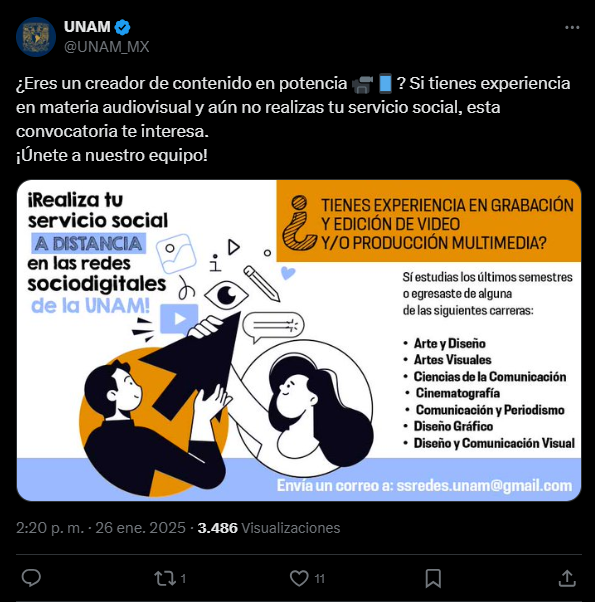Like the tweet with the heart icon
Image resolution: width=595 pixels, height=602 pixels.
pos(299,578)
